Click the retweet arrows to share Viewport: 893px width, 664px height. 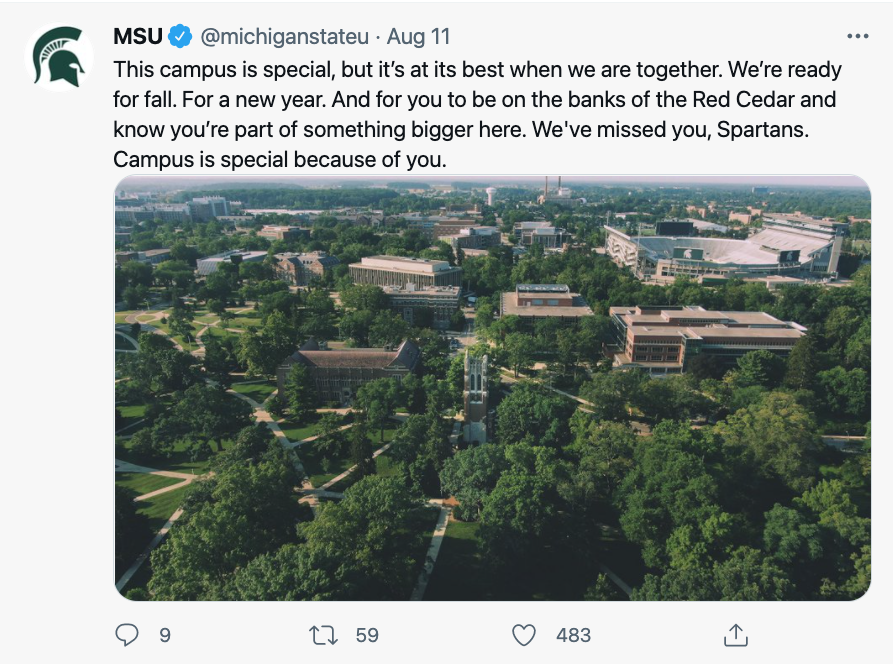[325, 634]
